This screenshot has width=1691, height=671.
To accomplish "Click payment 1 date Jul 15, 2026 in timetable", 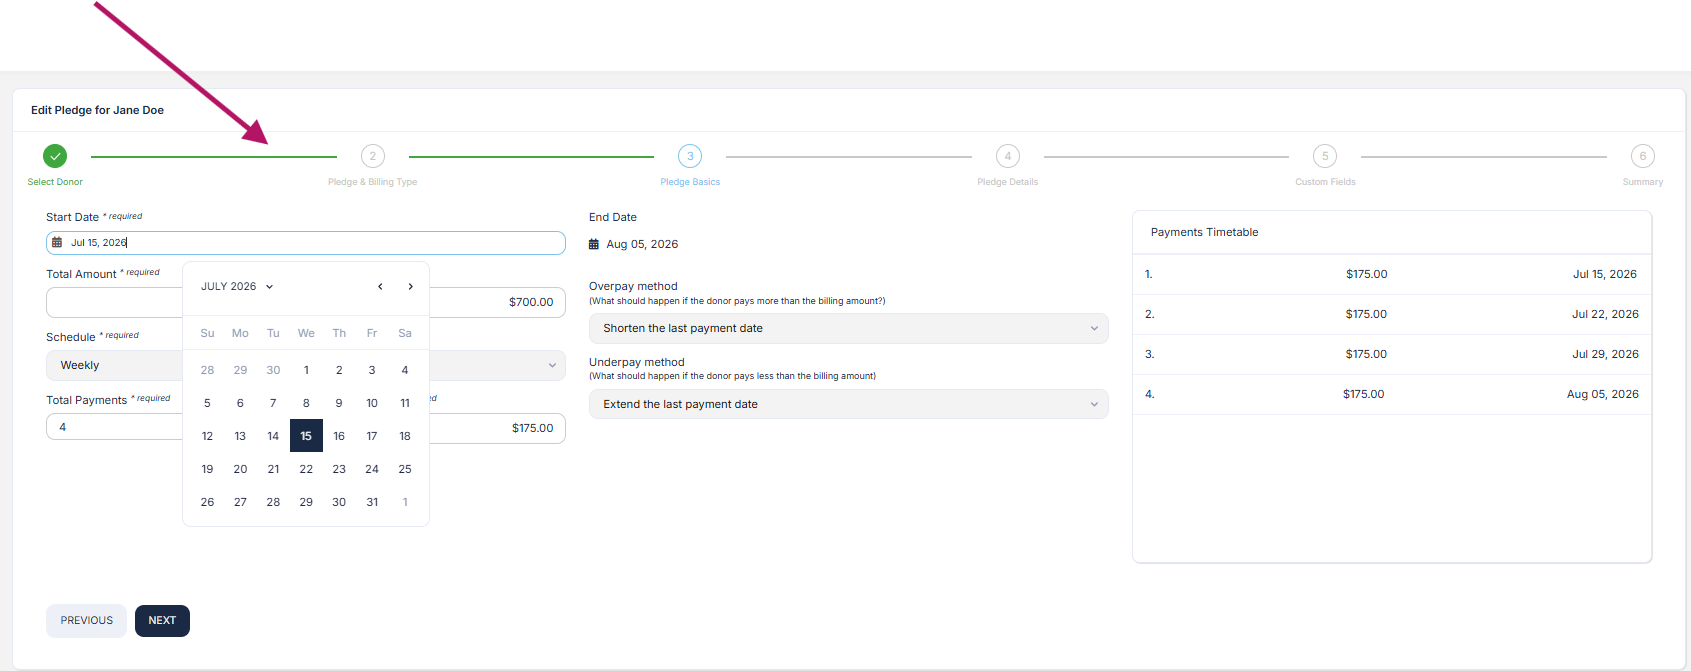I will point(1604,274).
